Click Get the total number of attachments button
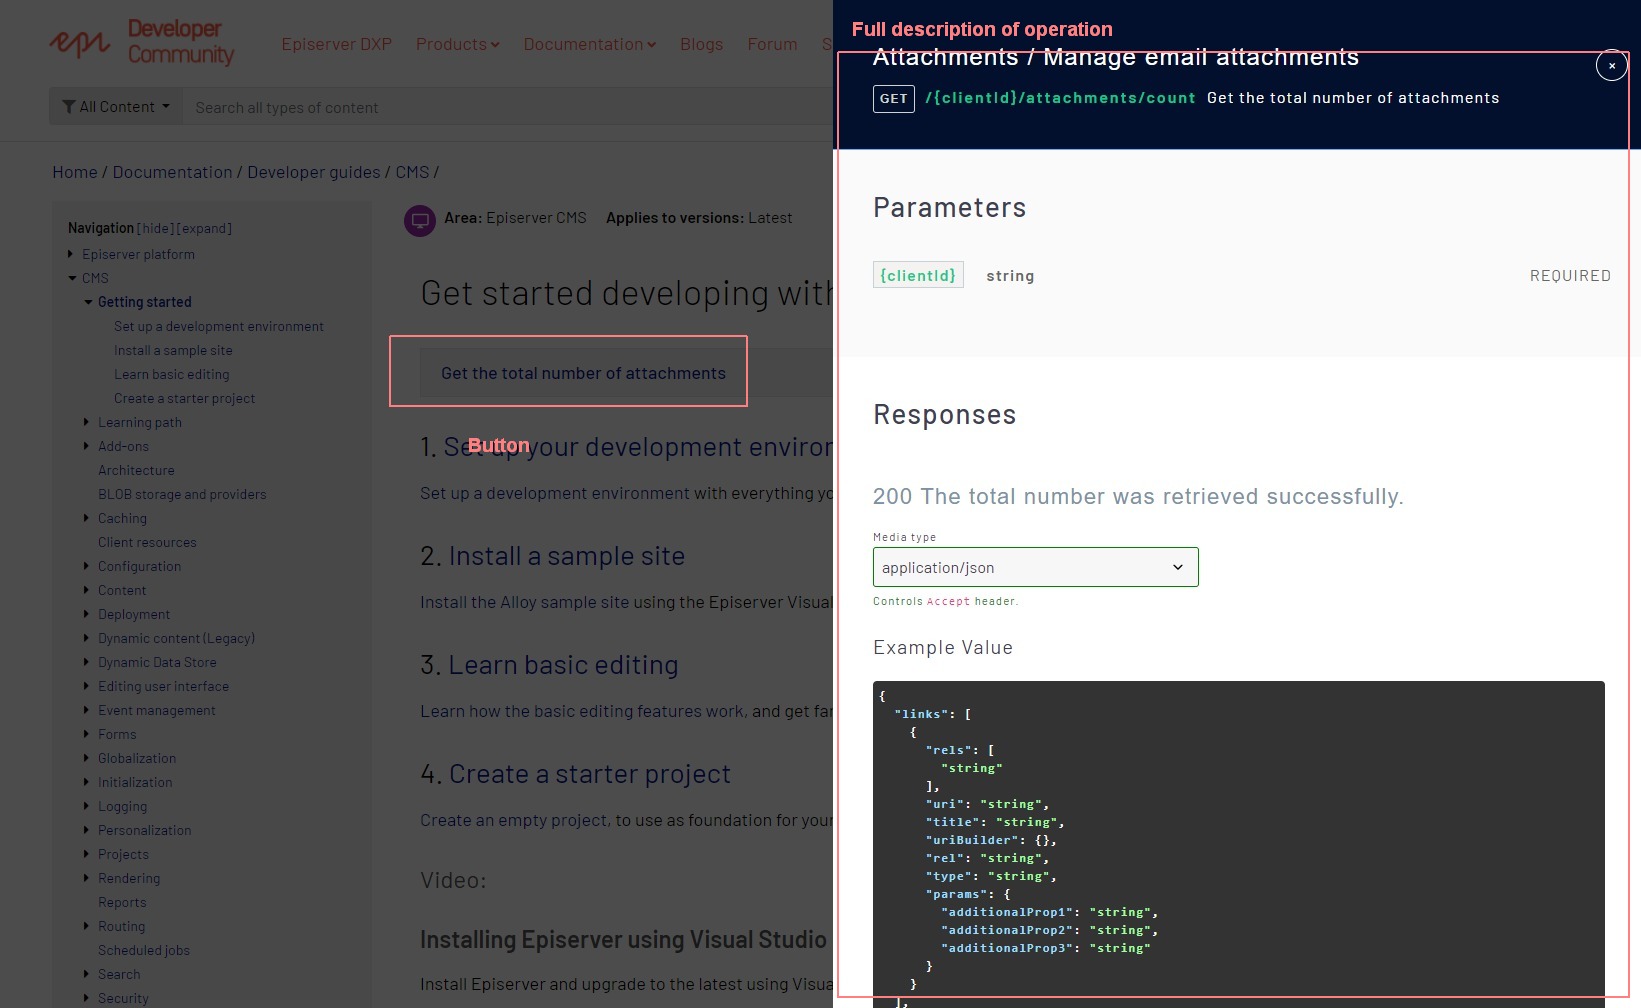The height and width of the screenshot is (1008, 1641). (583, 373)
